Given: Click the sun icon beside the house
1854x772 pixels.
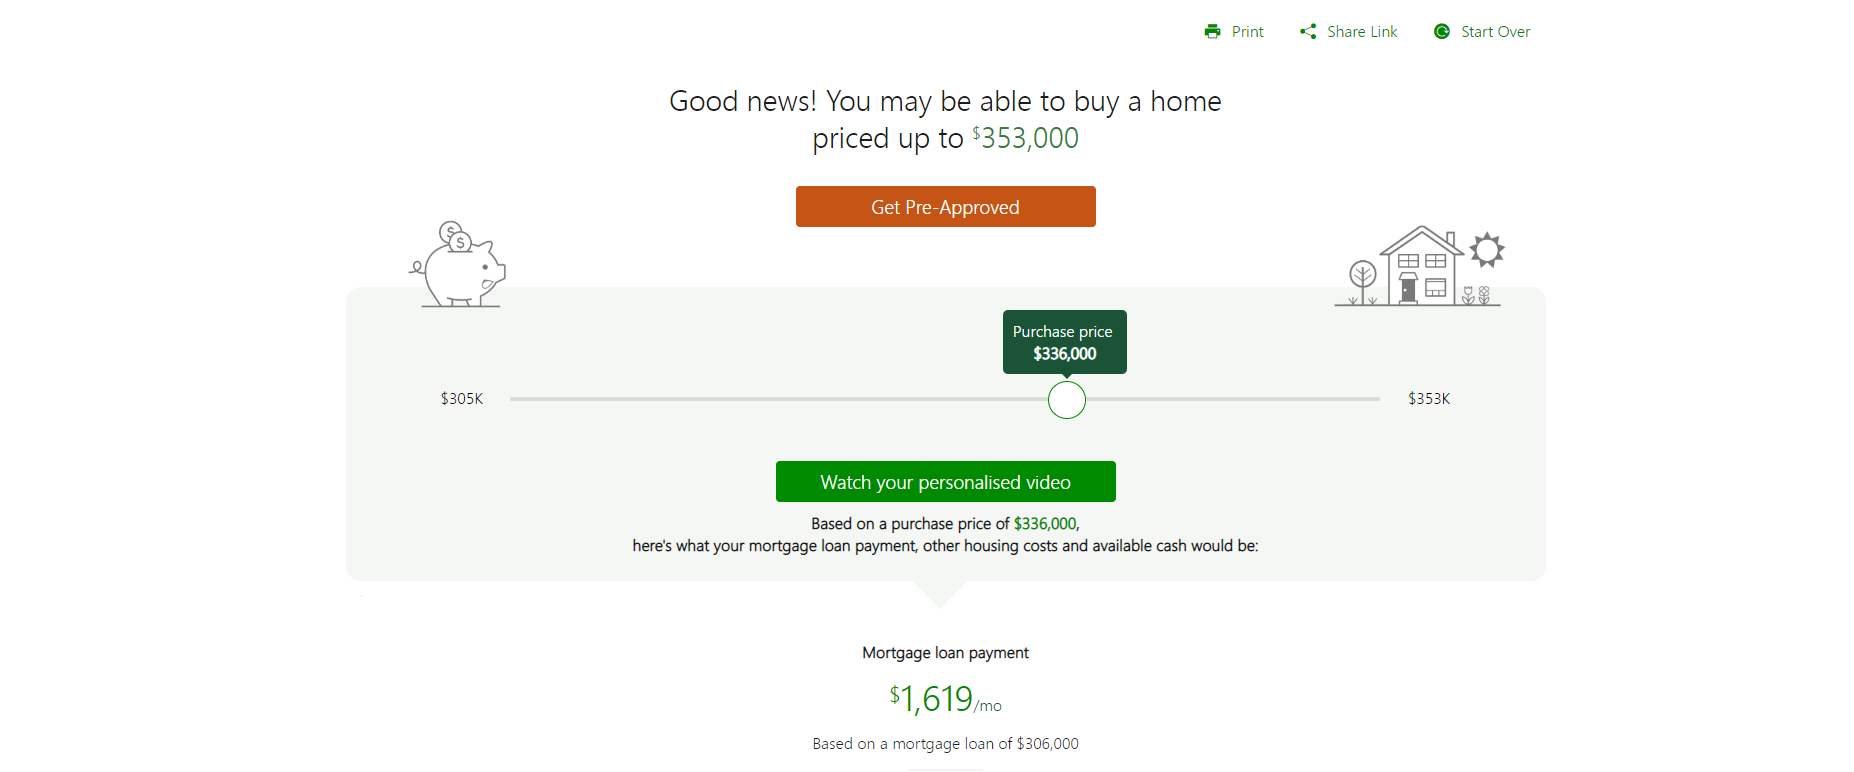Looking at the screenshot, I should pos(1487,250).
